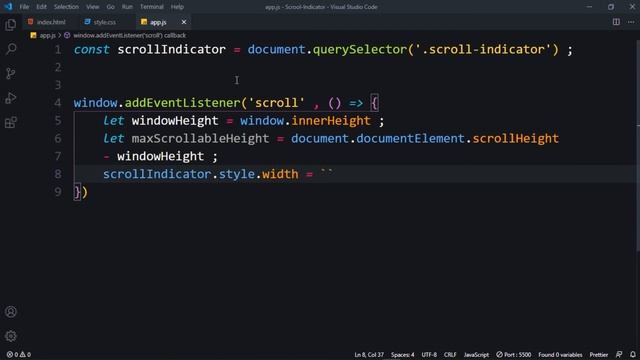Change line endings via CRLF

(450, 355)
